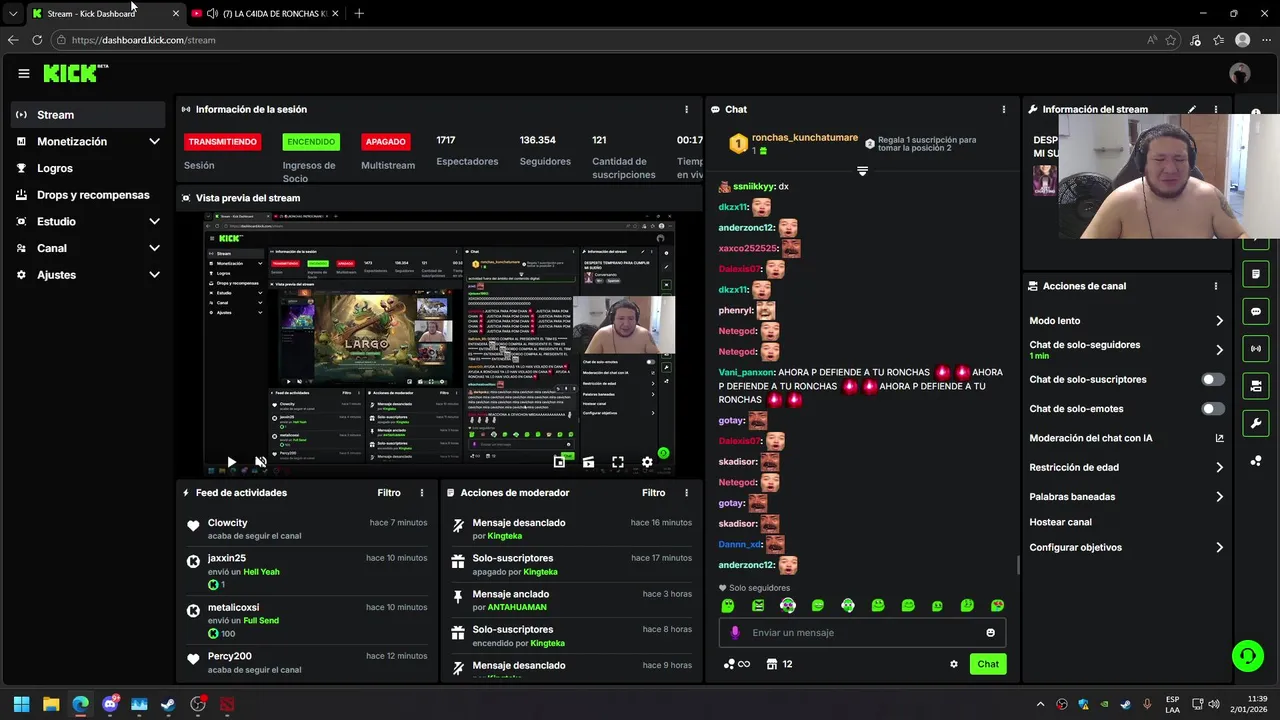Open Steam from the taskbar
The image size is (1280, 720).
pyautogui.click(x=168, y=704)
